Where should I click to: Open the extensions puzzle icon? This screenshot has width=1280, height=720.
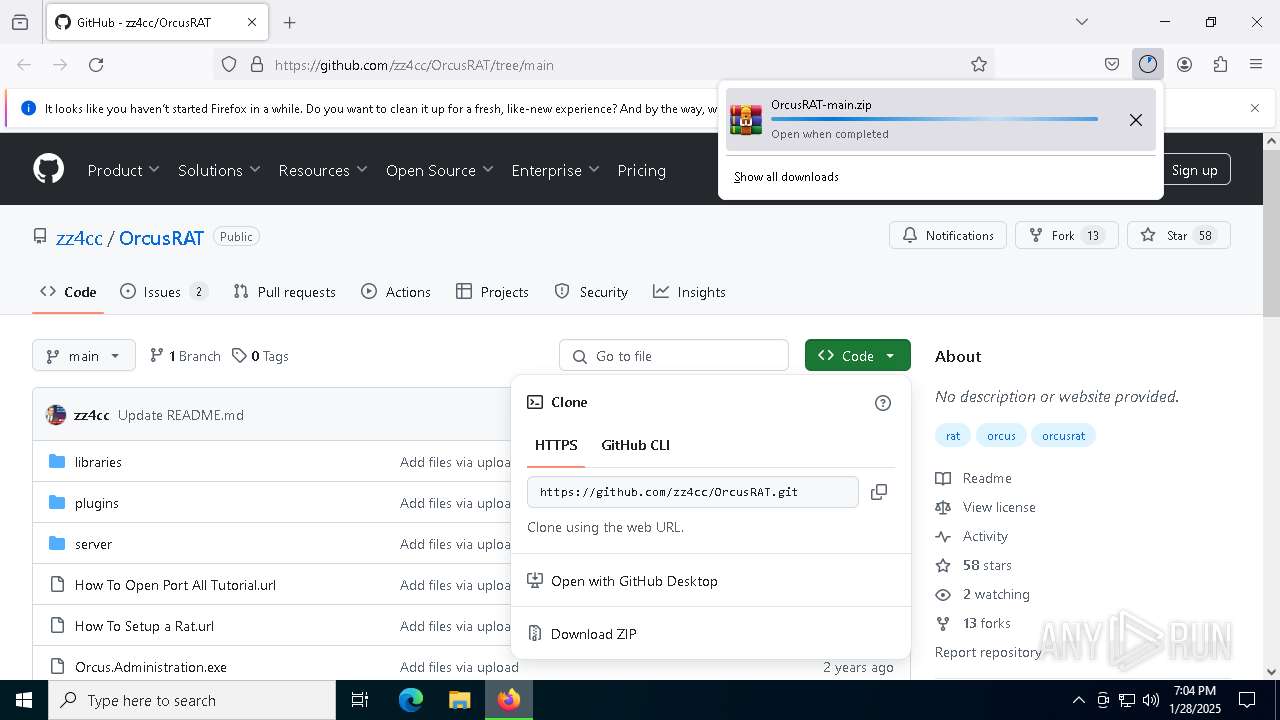1220,65
